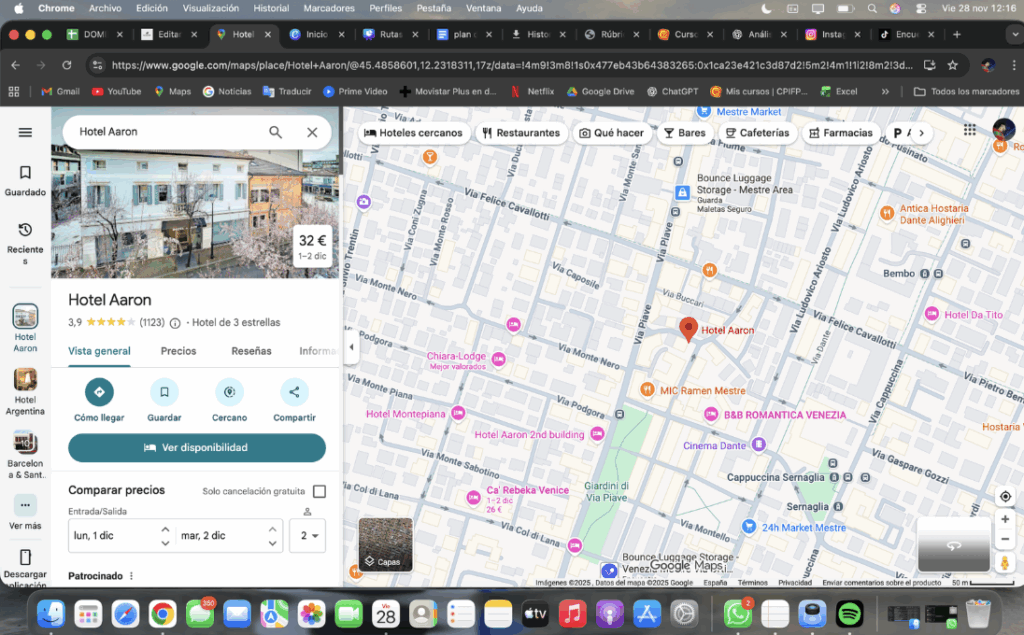Open the Google apps grid icon
The image size is (1024, 635).
pos(969,130)
